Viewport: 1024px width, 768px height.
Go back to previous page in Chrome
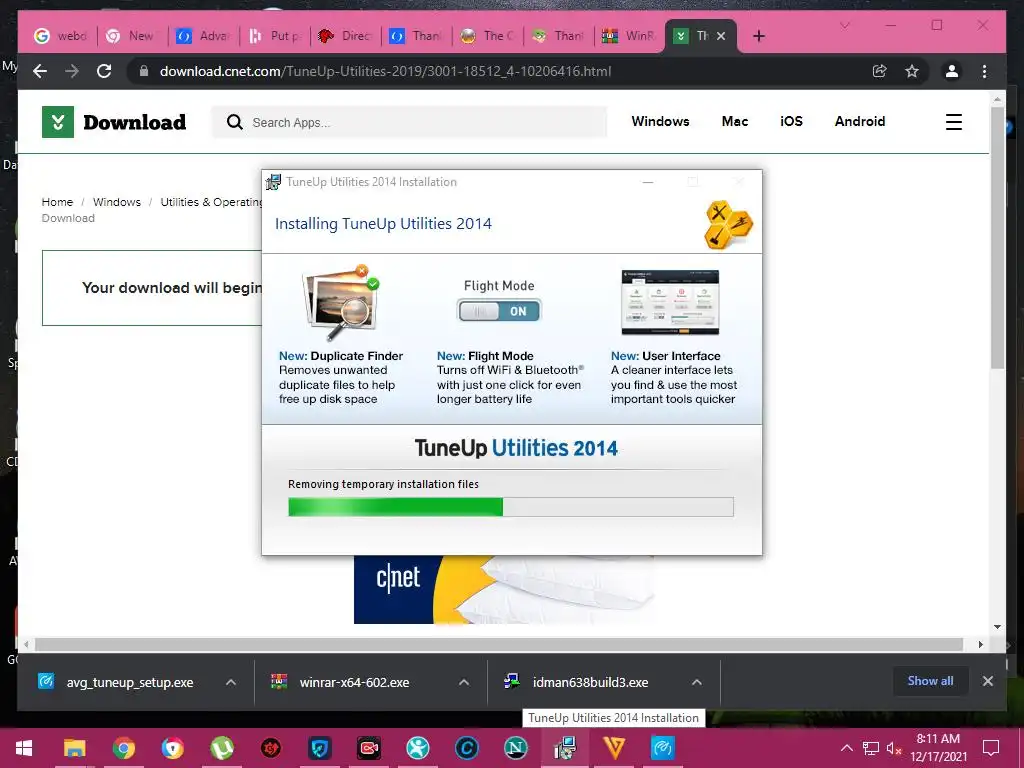coord(40,71)
